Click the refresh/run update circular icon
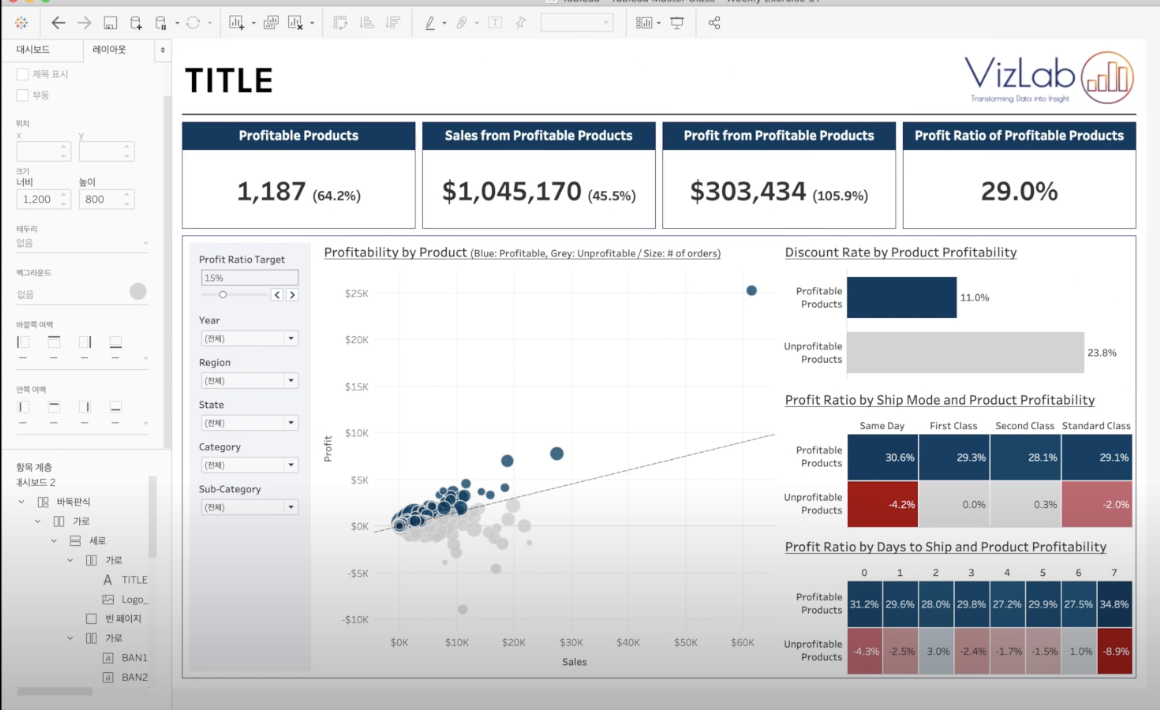1160x710 pixels. (193, 23)
